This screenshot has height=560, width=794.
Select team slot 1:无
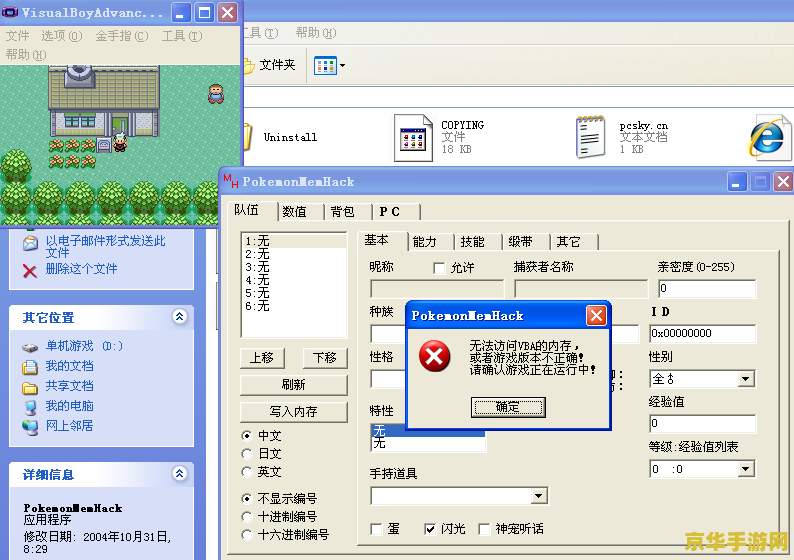[x=294, y=241]
